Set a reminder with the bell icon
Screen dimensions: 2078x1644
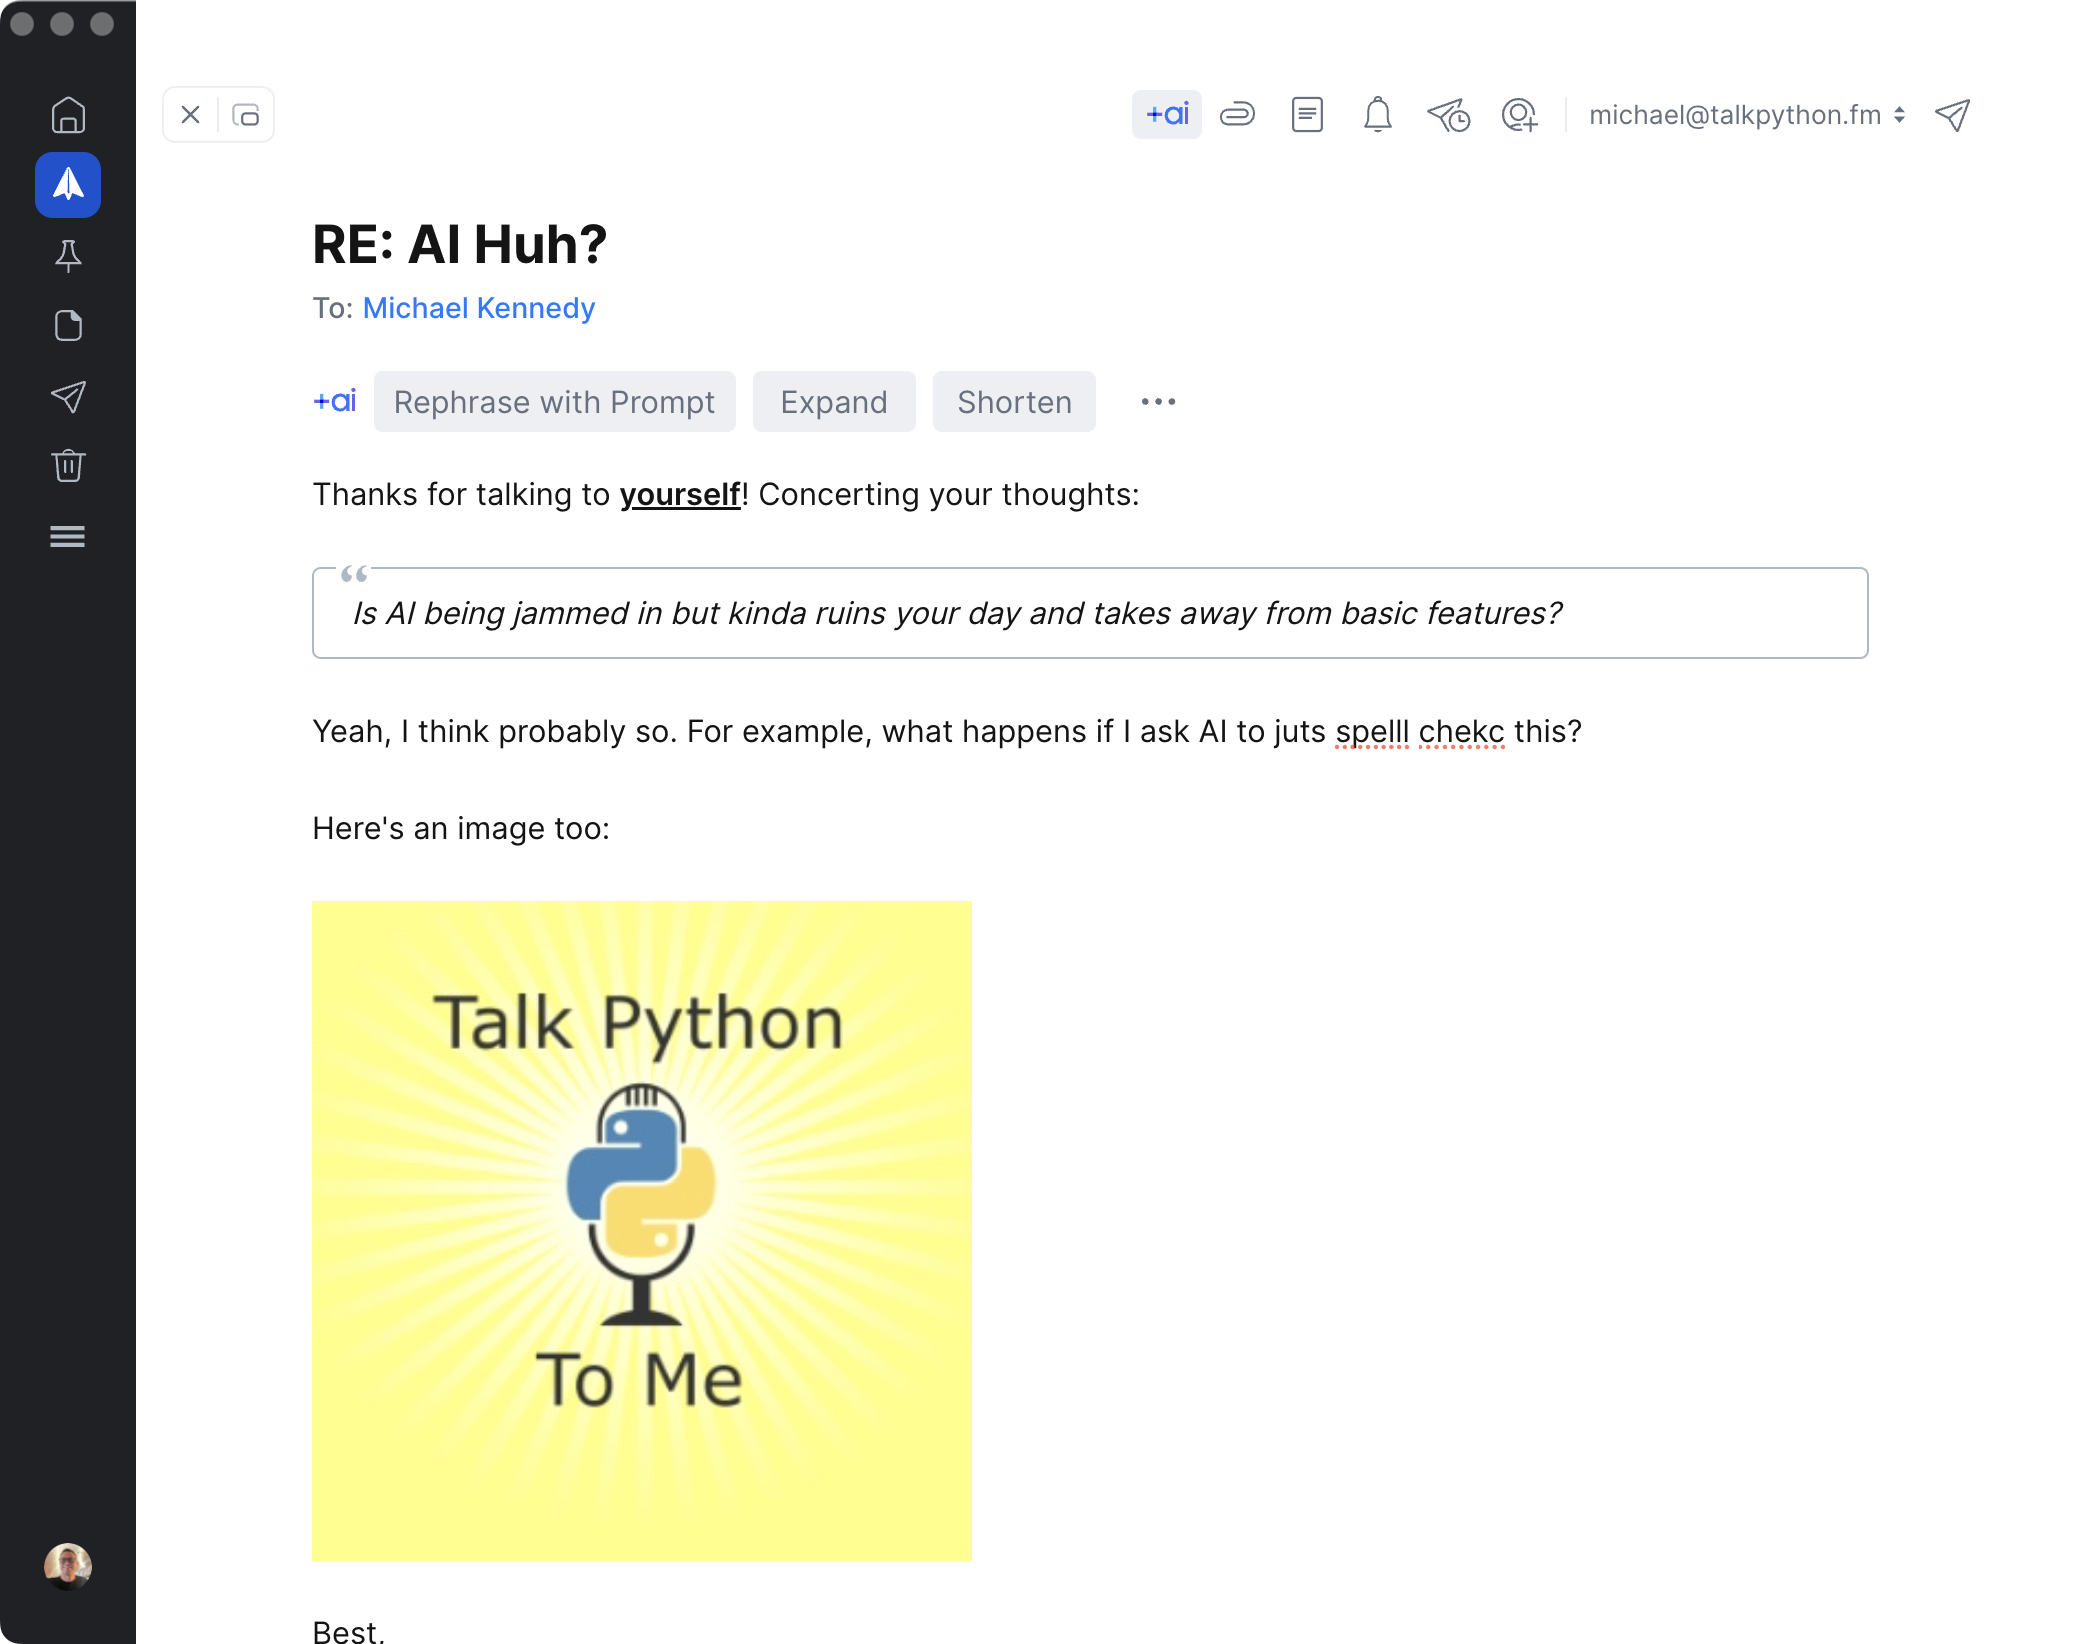pos(1377,115)
